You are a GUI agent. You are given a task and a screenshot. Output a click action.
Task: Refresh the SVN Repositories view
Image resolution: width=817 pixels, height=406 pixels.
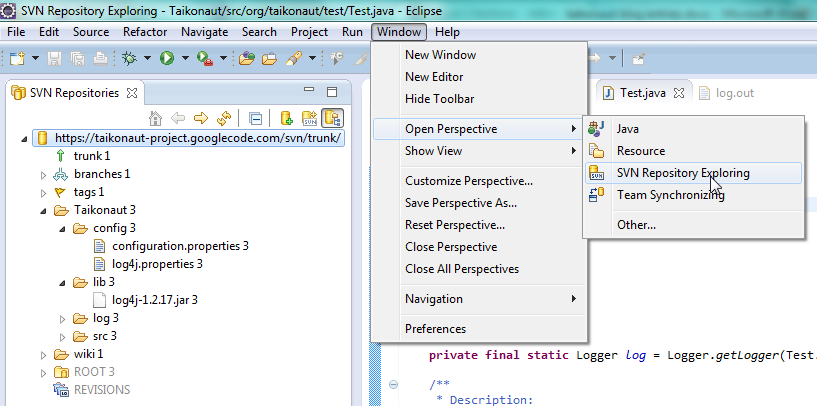(x=224, y=119)
